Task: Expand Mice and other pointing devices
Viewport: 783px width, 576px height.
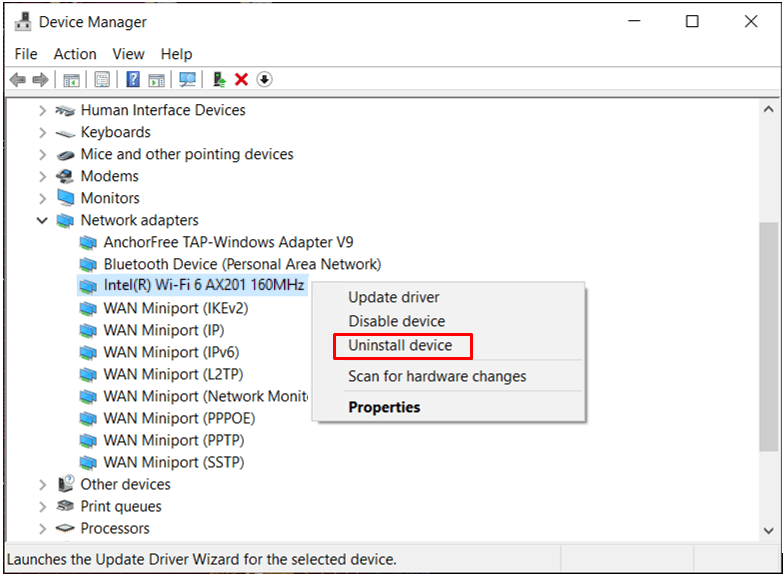Action: point(42,154)
